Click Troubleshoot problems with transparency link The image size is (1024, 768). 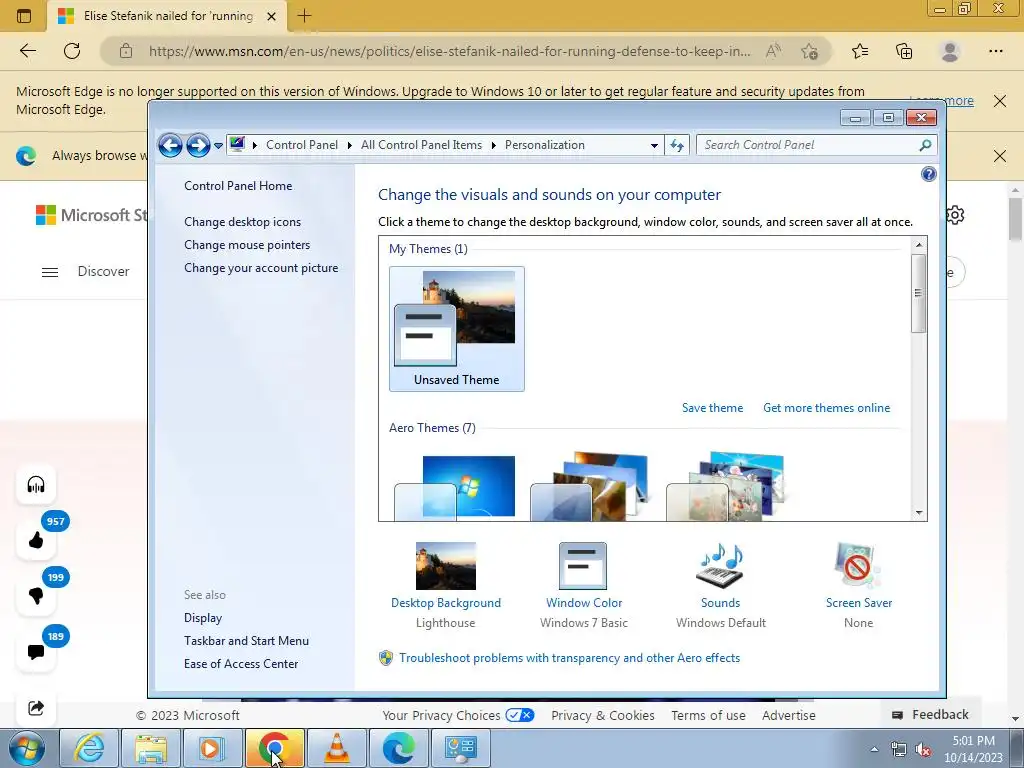pos(569,658)
